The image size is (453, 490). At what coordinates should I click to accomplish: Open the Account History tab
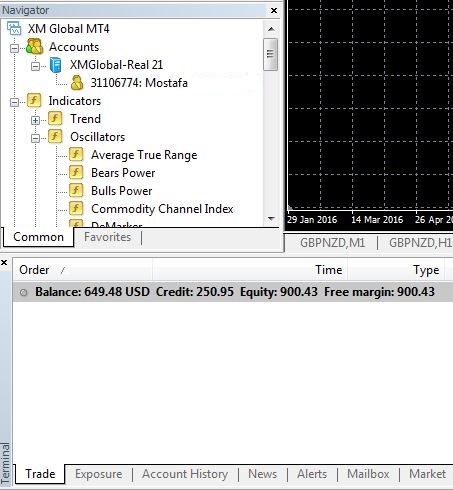tap(185, 474)
